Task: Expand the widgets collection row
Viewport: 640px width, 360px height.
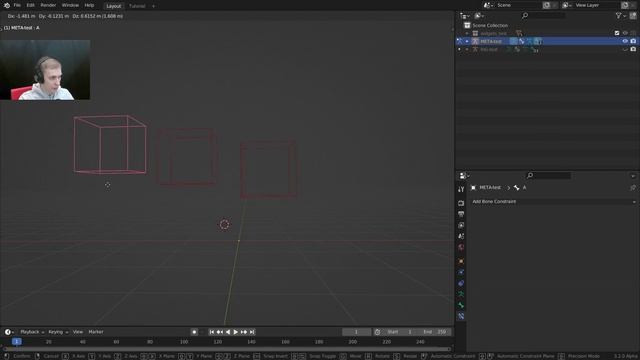Action: pos(467,33)
